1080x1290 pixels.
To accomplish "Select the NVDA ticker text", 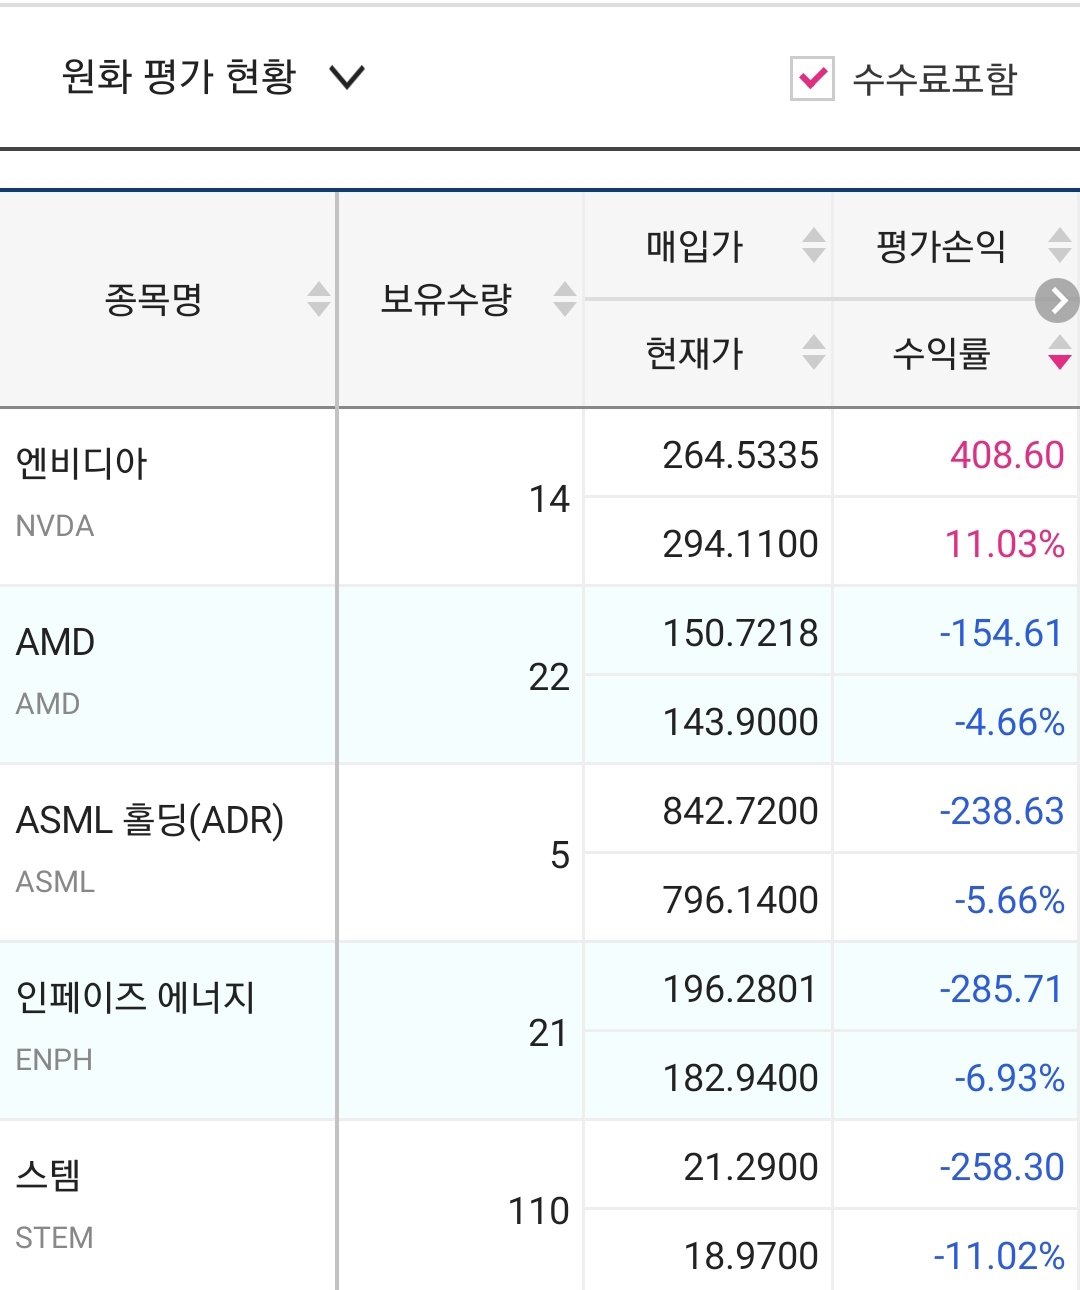I will click(x=55, y=526).
